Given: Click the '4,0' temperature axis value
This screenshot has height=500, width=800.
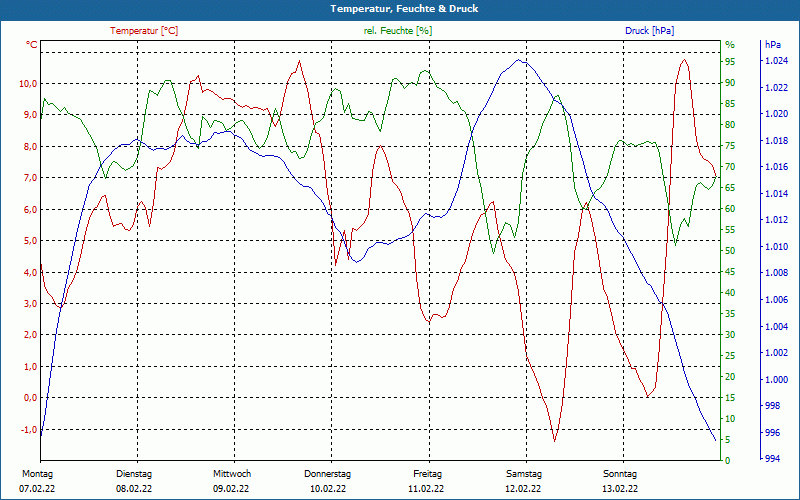Looking at the screenshot, I should click(x=30, y=272).
